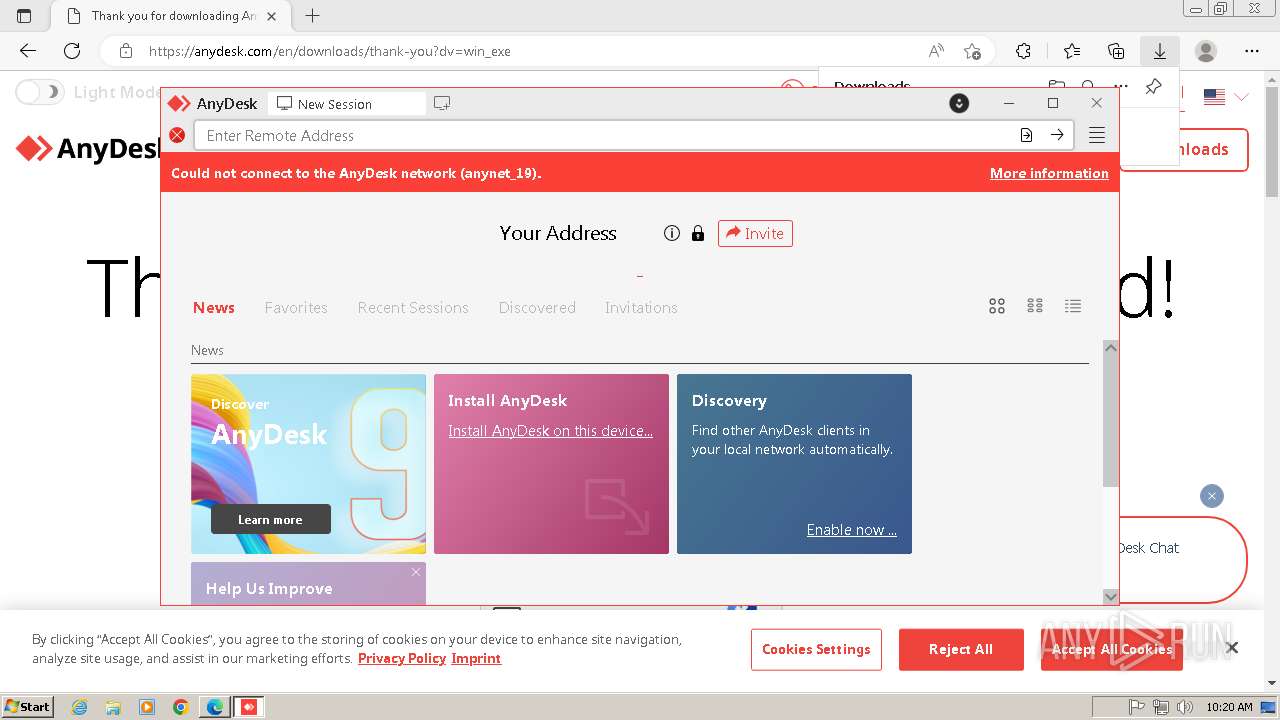Image resolution: width=1280 pixels, height=720 pixels.
Task: Click More information link in error banner
Action: (1049, 173)
